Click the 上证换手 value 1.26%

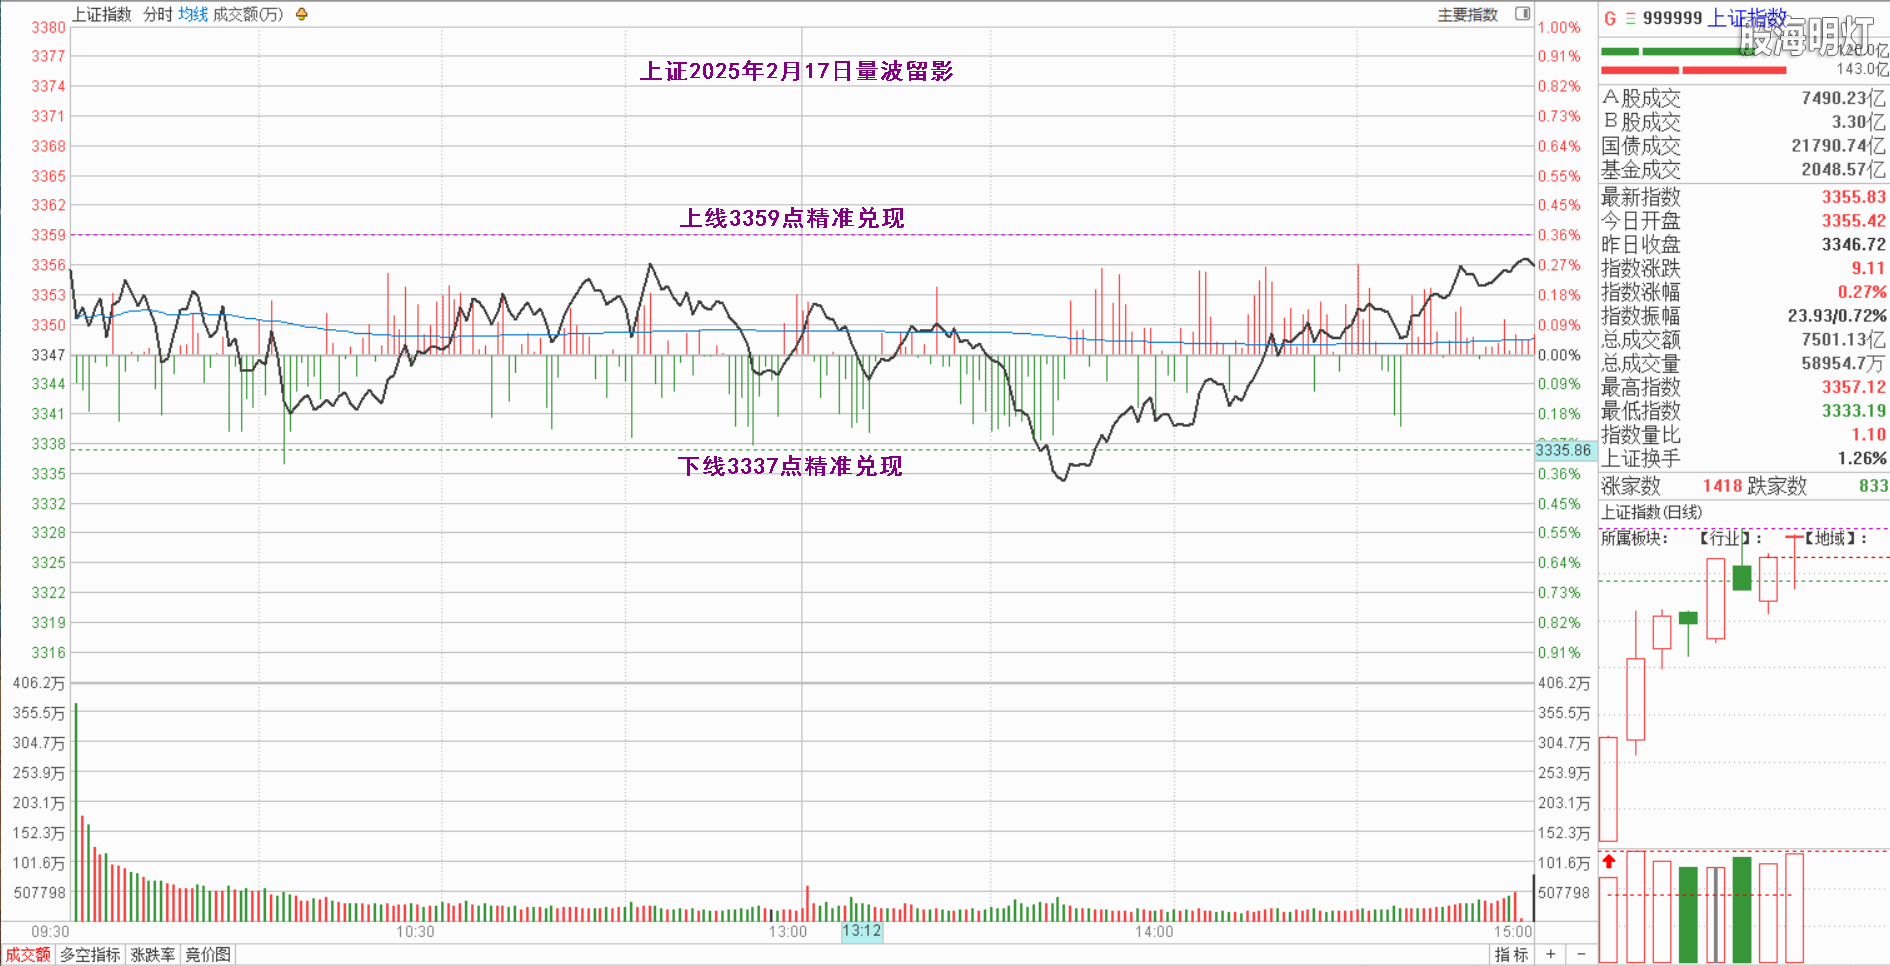click(1862, 459)
